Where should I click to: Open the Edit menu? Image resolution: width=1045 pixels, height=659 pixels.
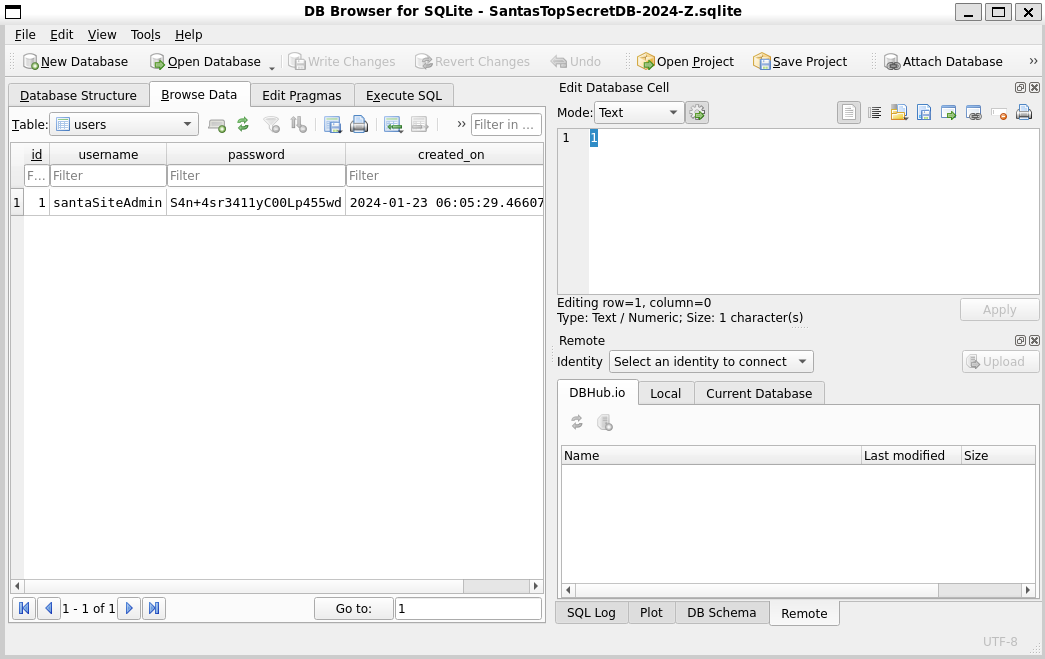point(61,35)
